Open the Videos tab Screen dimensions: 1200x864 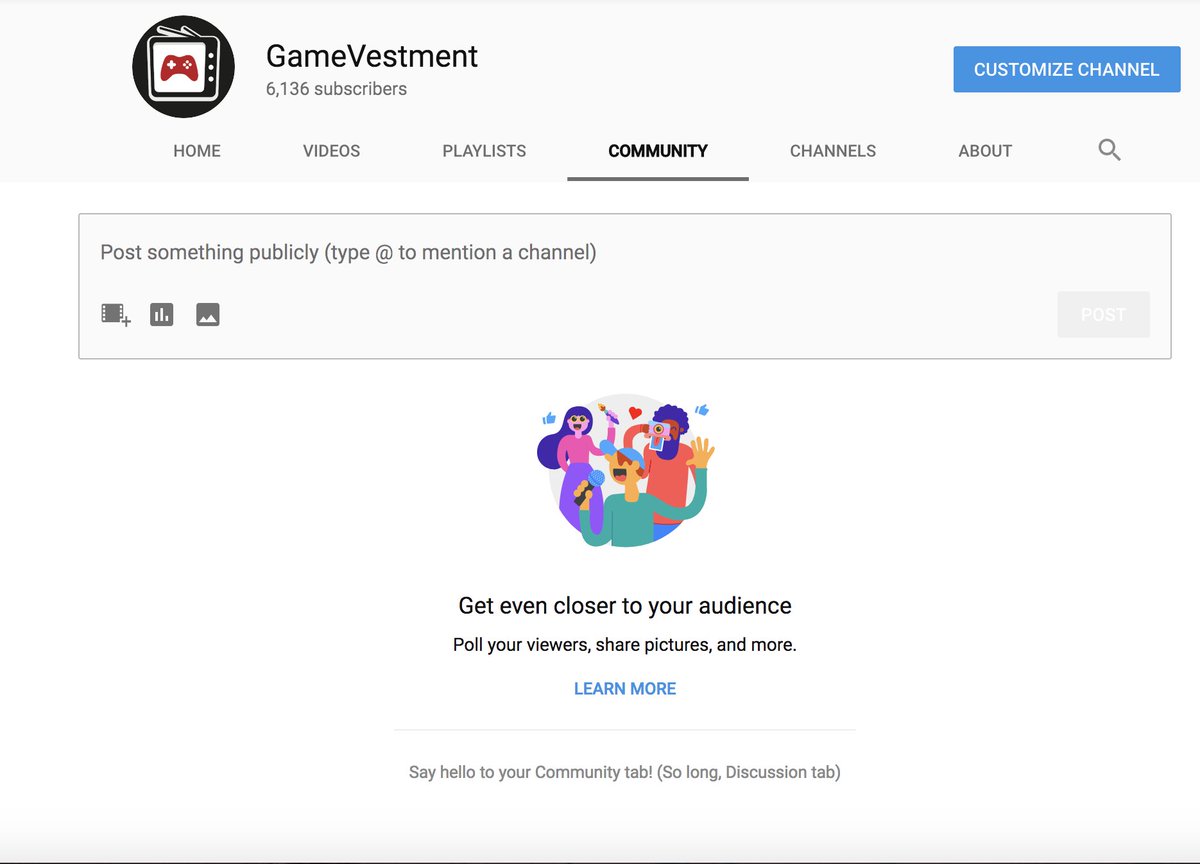point(332,151)
